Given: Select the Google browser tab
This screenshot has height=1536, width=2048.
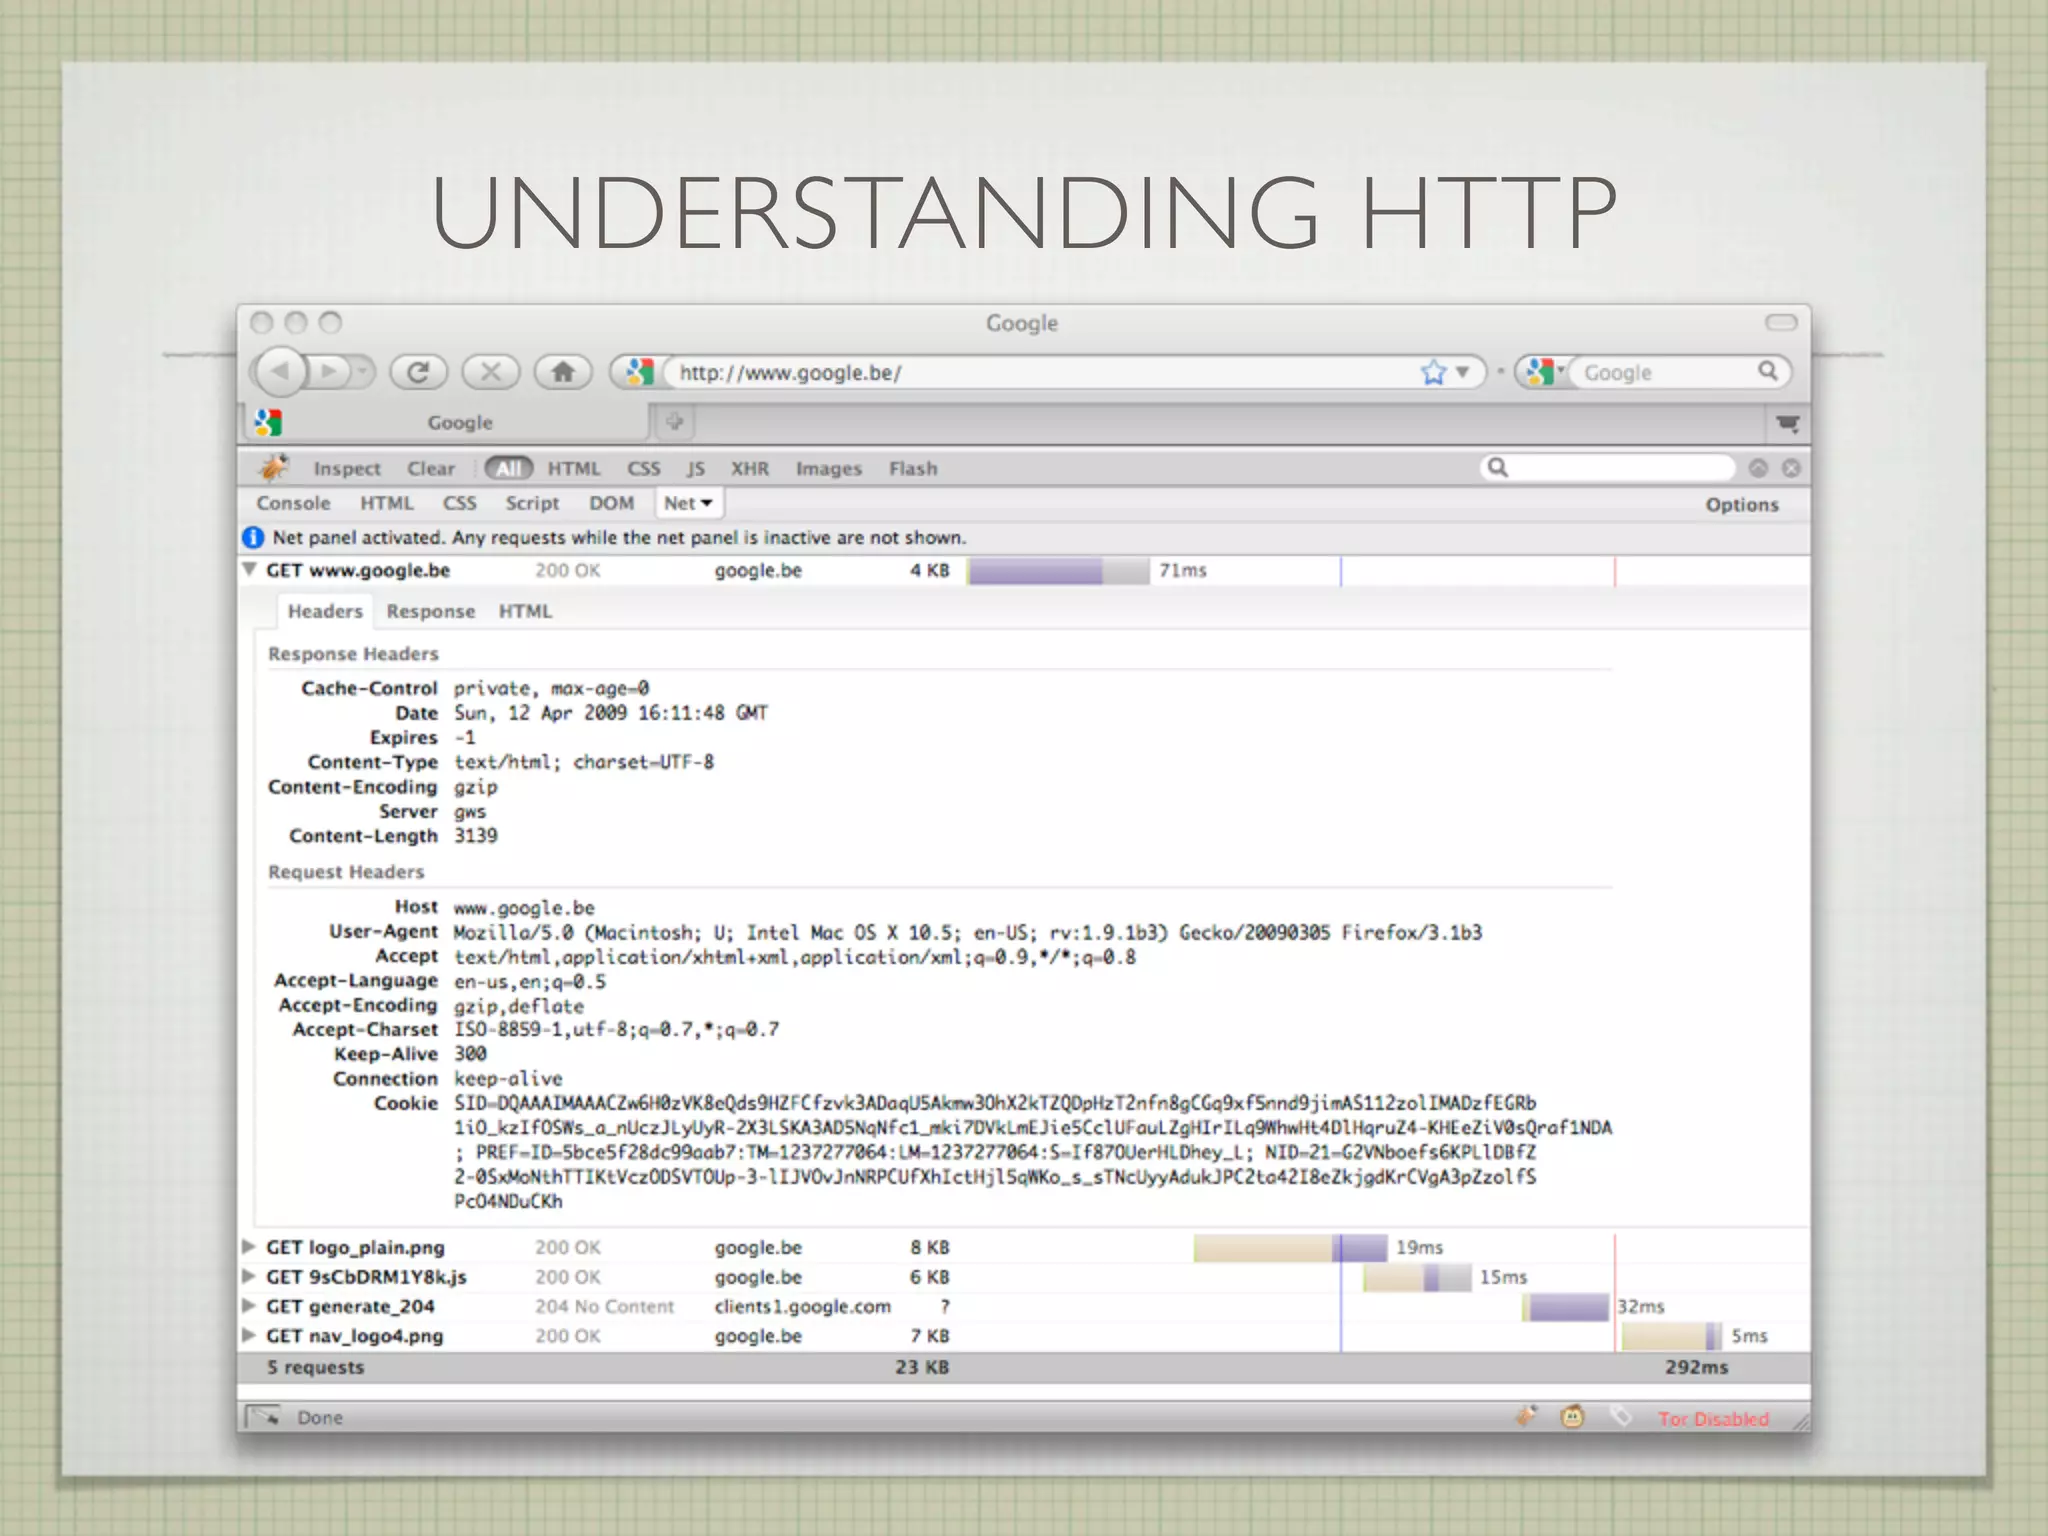Looking at the screenshot, I should click(445, 422).
